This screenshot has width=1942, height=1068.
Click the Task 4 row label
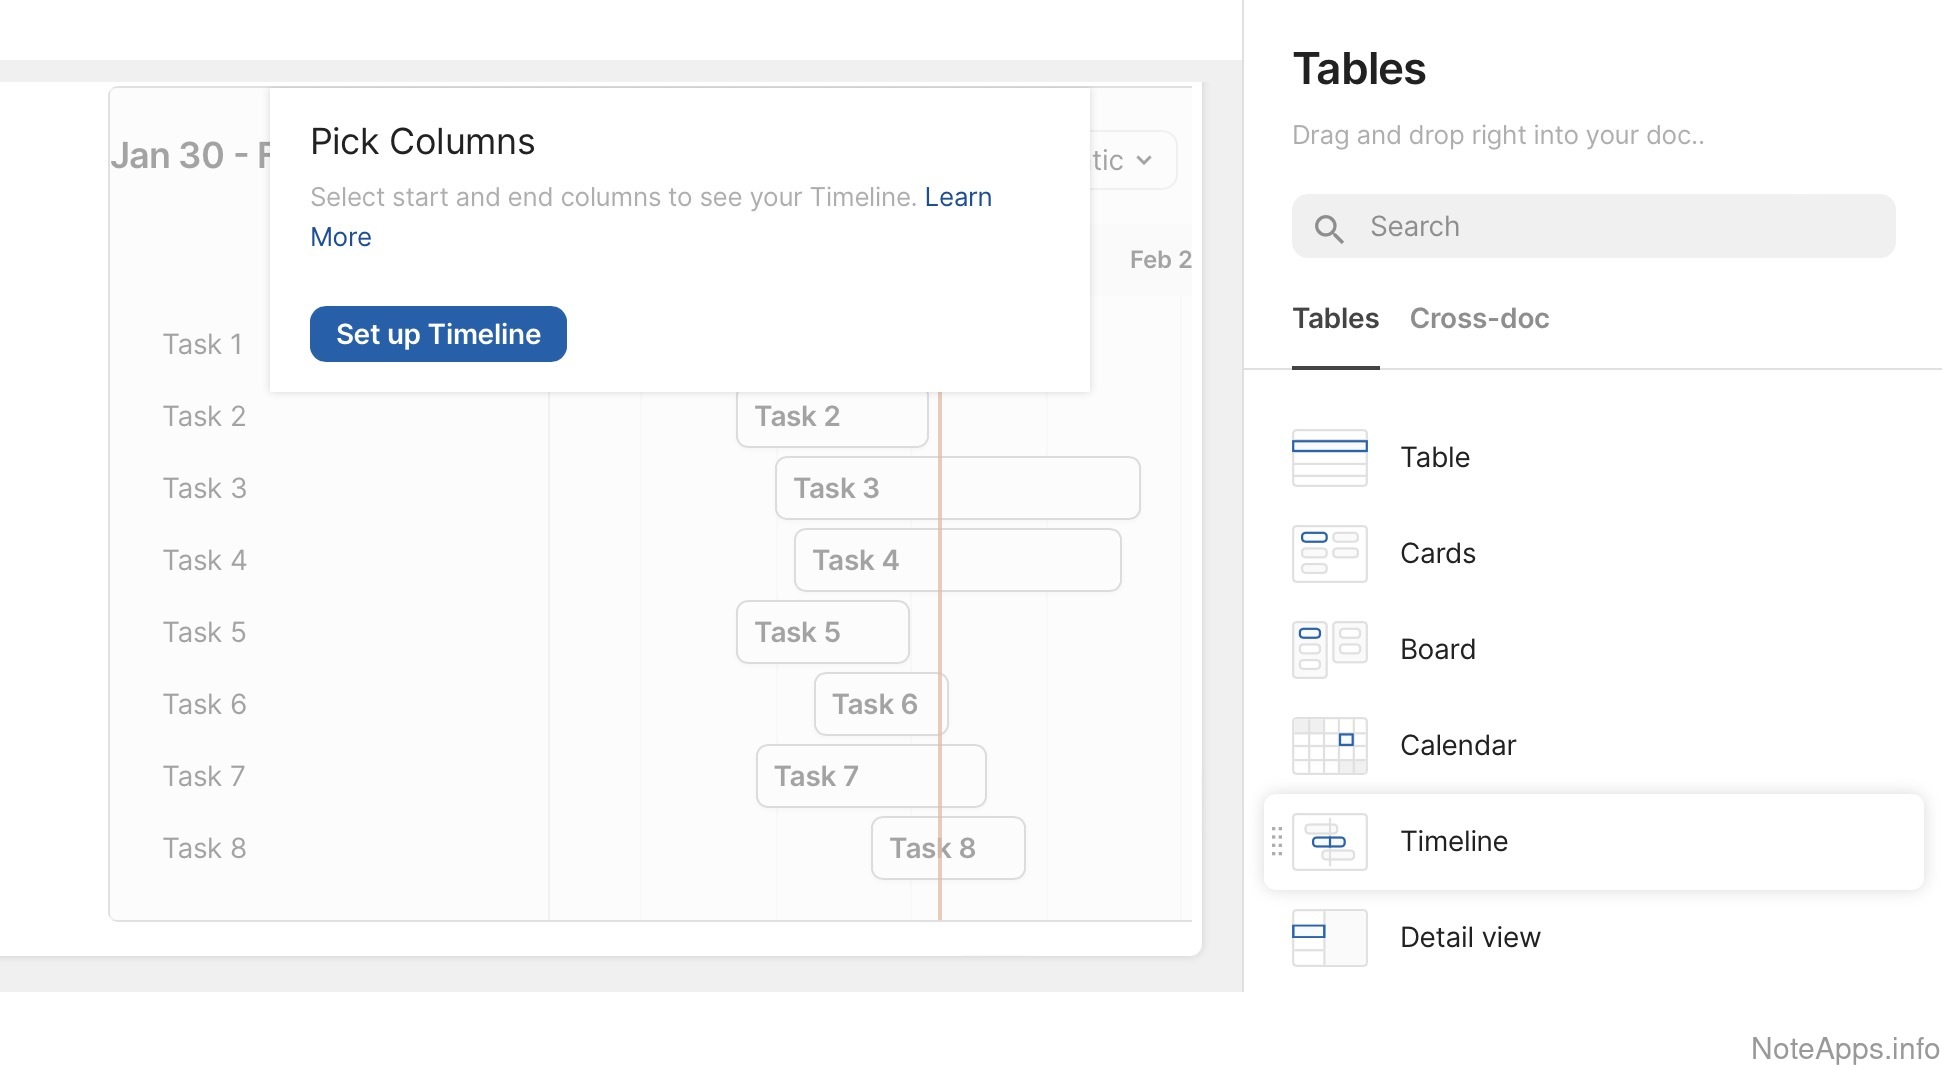coord(204,561)
